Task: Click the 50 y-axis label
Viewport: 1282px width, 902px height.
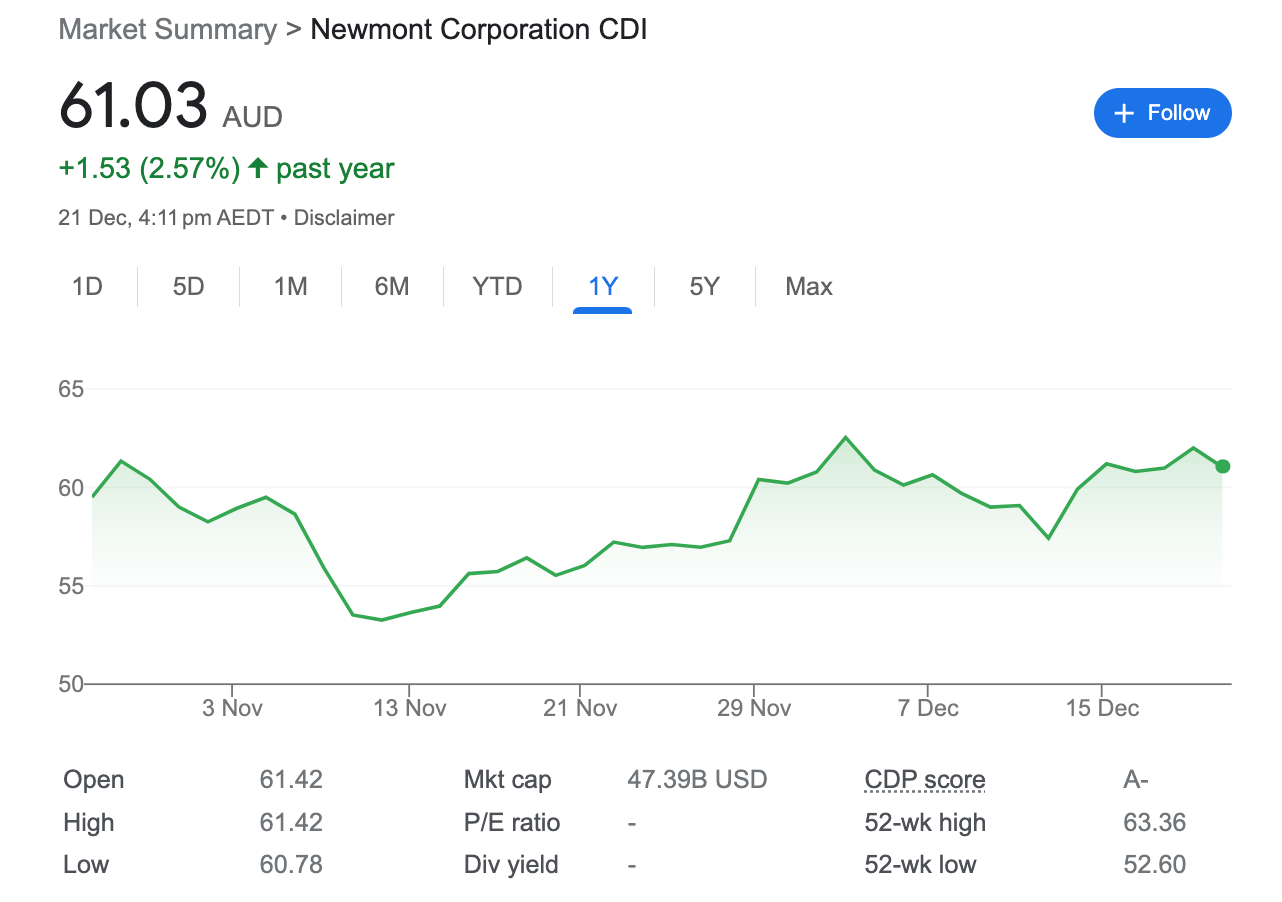Action: (72, 684)
